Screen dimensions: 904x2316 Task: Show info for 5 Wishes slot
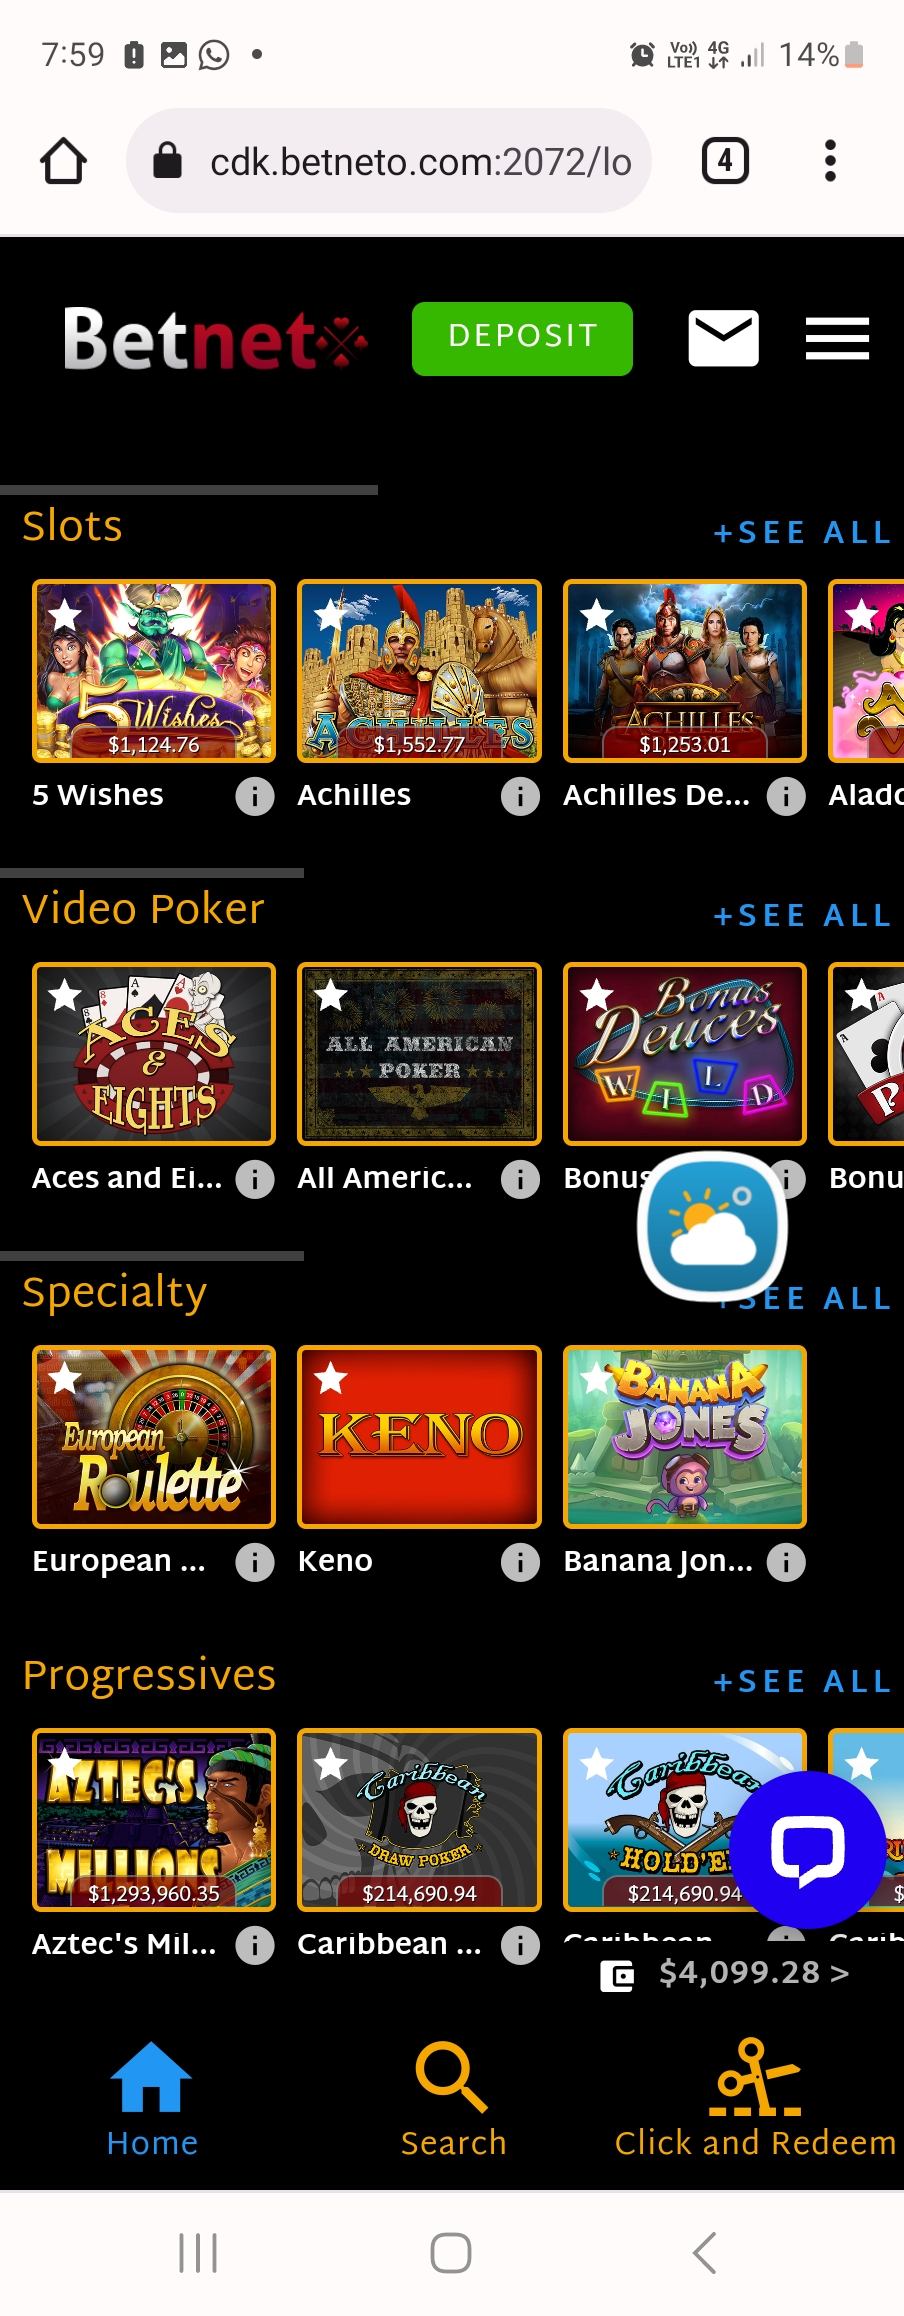(254, 796)
